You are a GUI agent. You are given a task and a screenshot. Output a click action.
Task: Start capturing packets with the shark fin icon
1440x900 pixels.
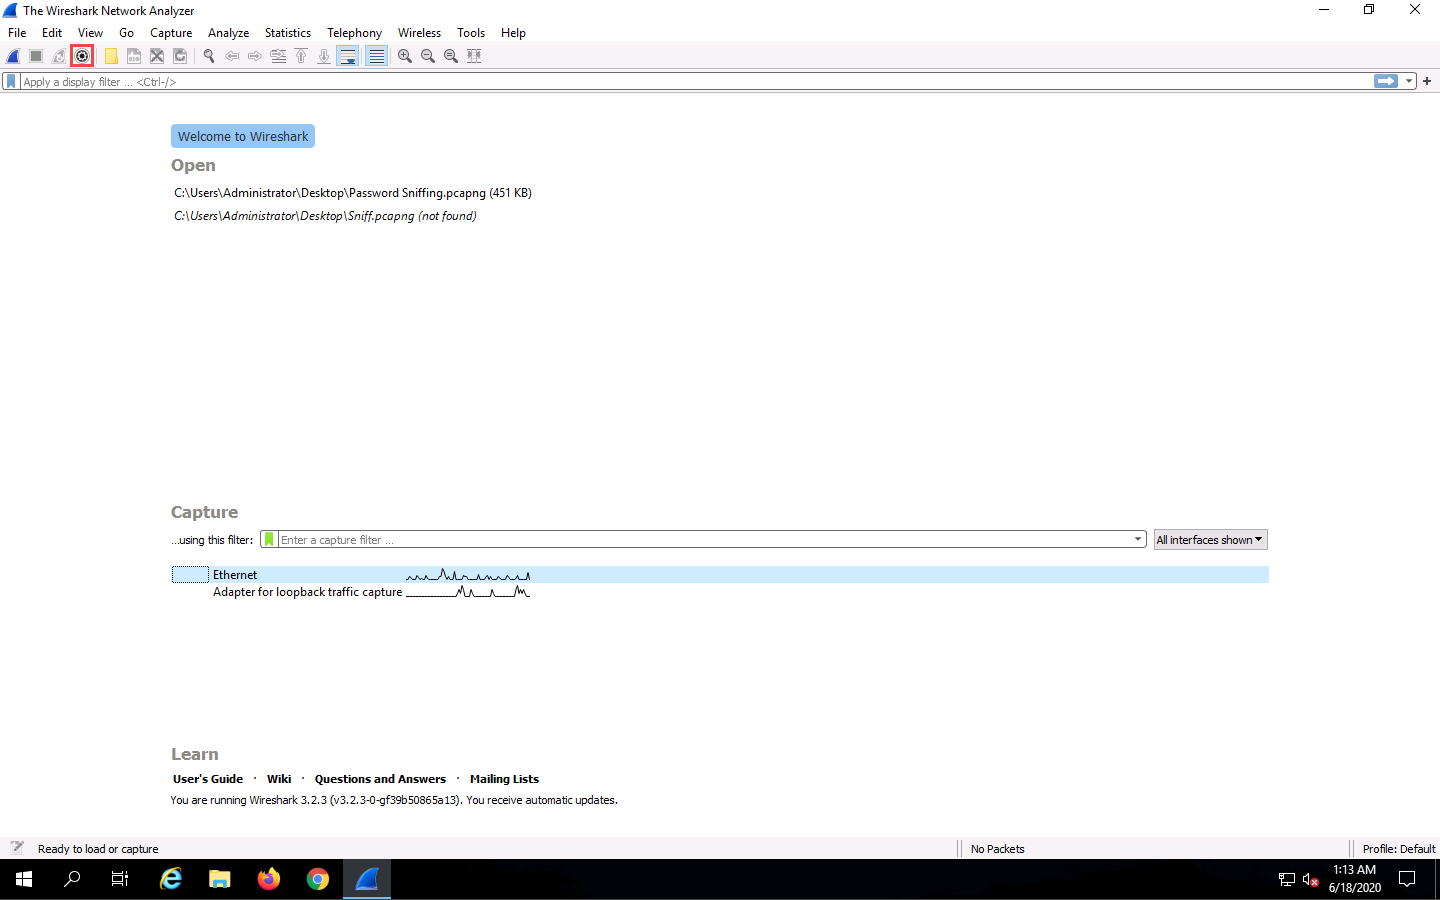[13, 56]
